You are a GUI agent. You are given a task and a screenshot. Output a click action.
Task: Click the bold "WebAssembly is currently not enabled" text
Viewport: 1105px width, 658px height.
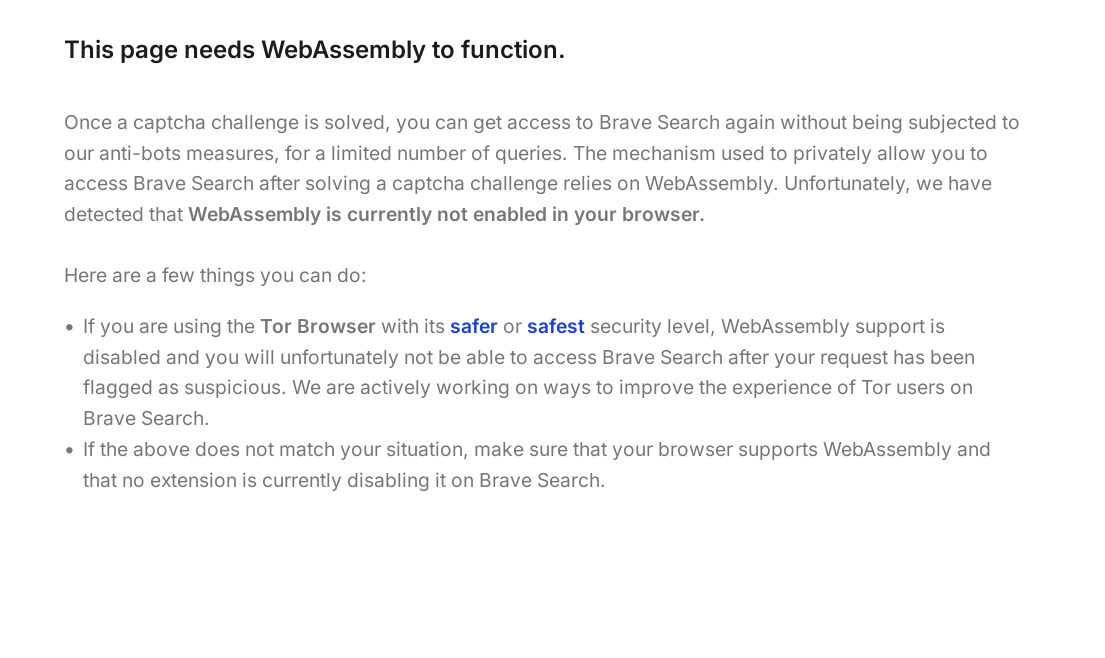[446, 214]
